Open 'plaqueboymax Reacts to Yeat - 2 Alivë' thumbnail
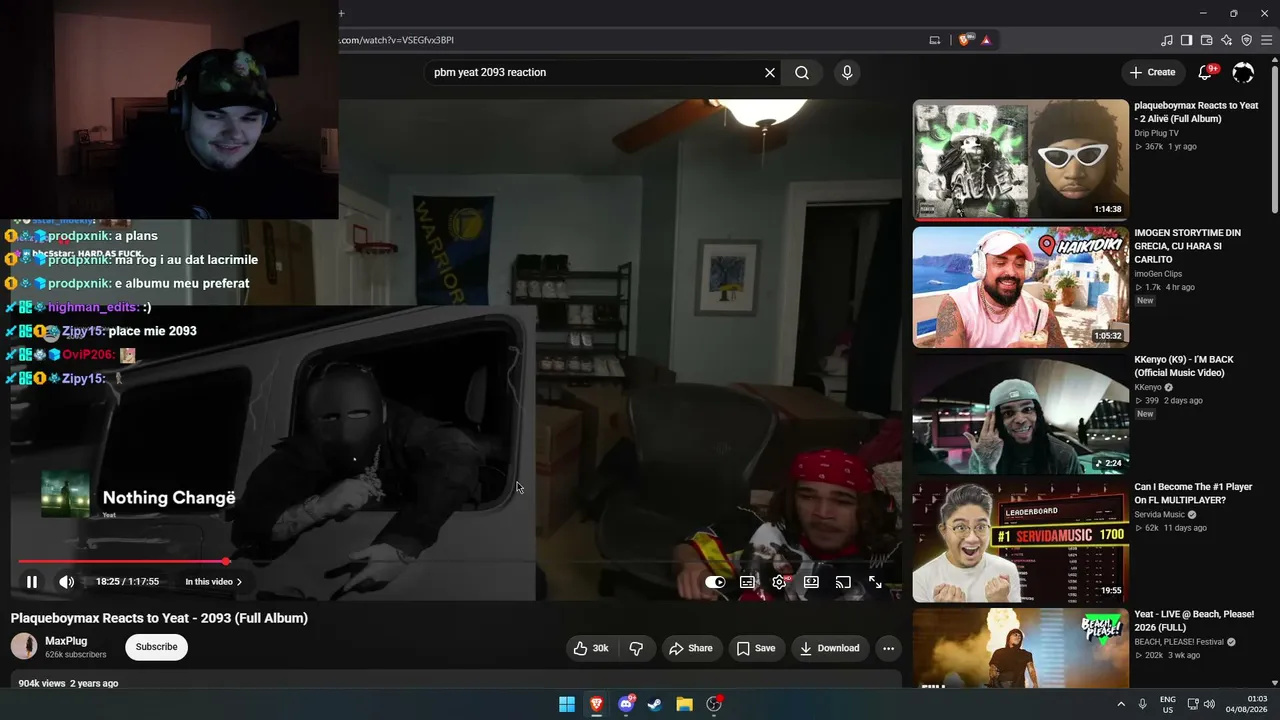Viewport: 1280px width, 720px height. (1020, 160)
